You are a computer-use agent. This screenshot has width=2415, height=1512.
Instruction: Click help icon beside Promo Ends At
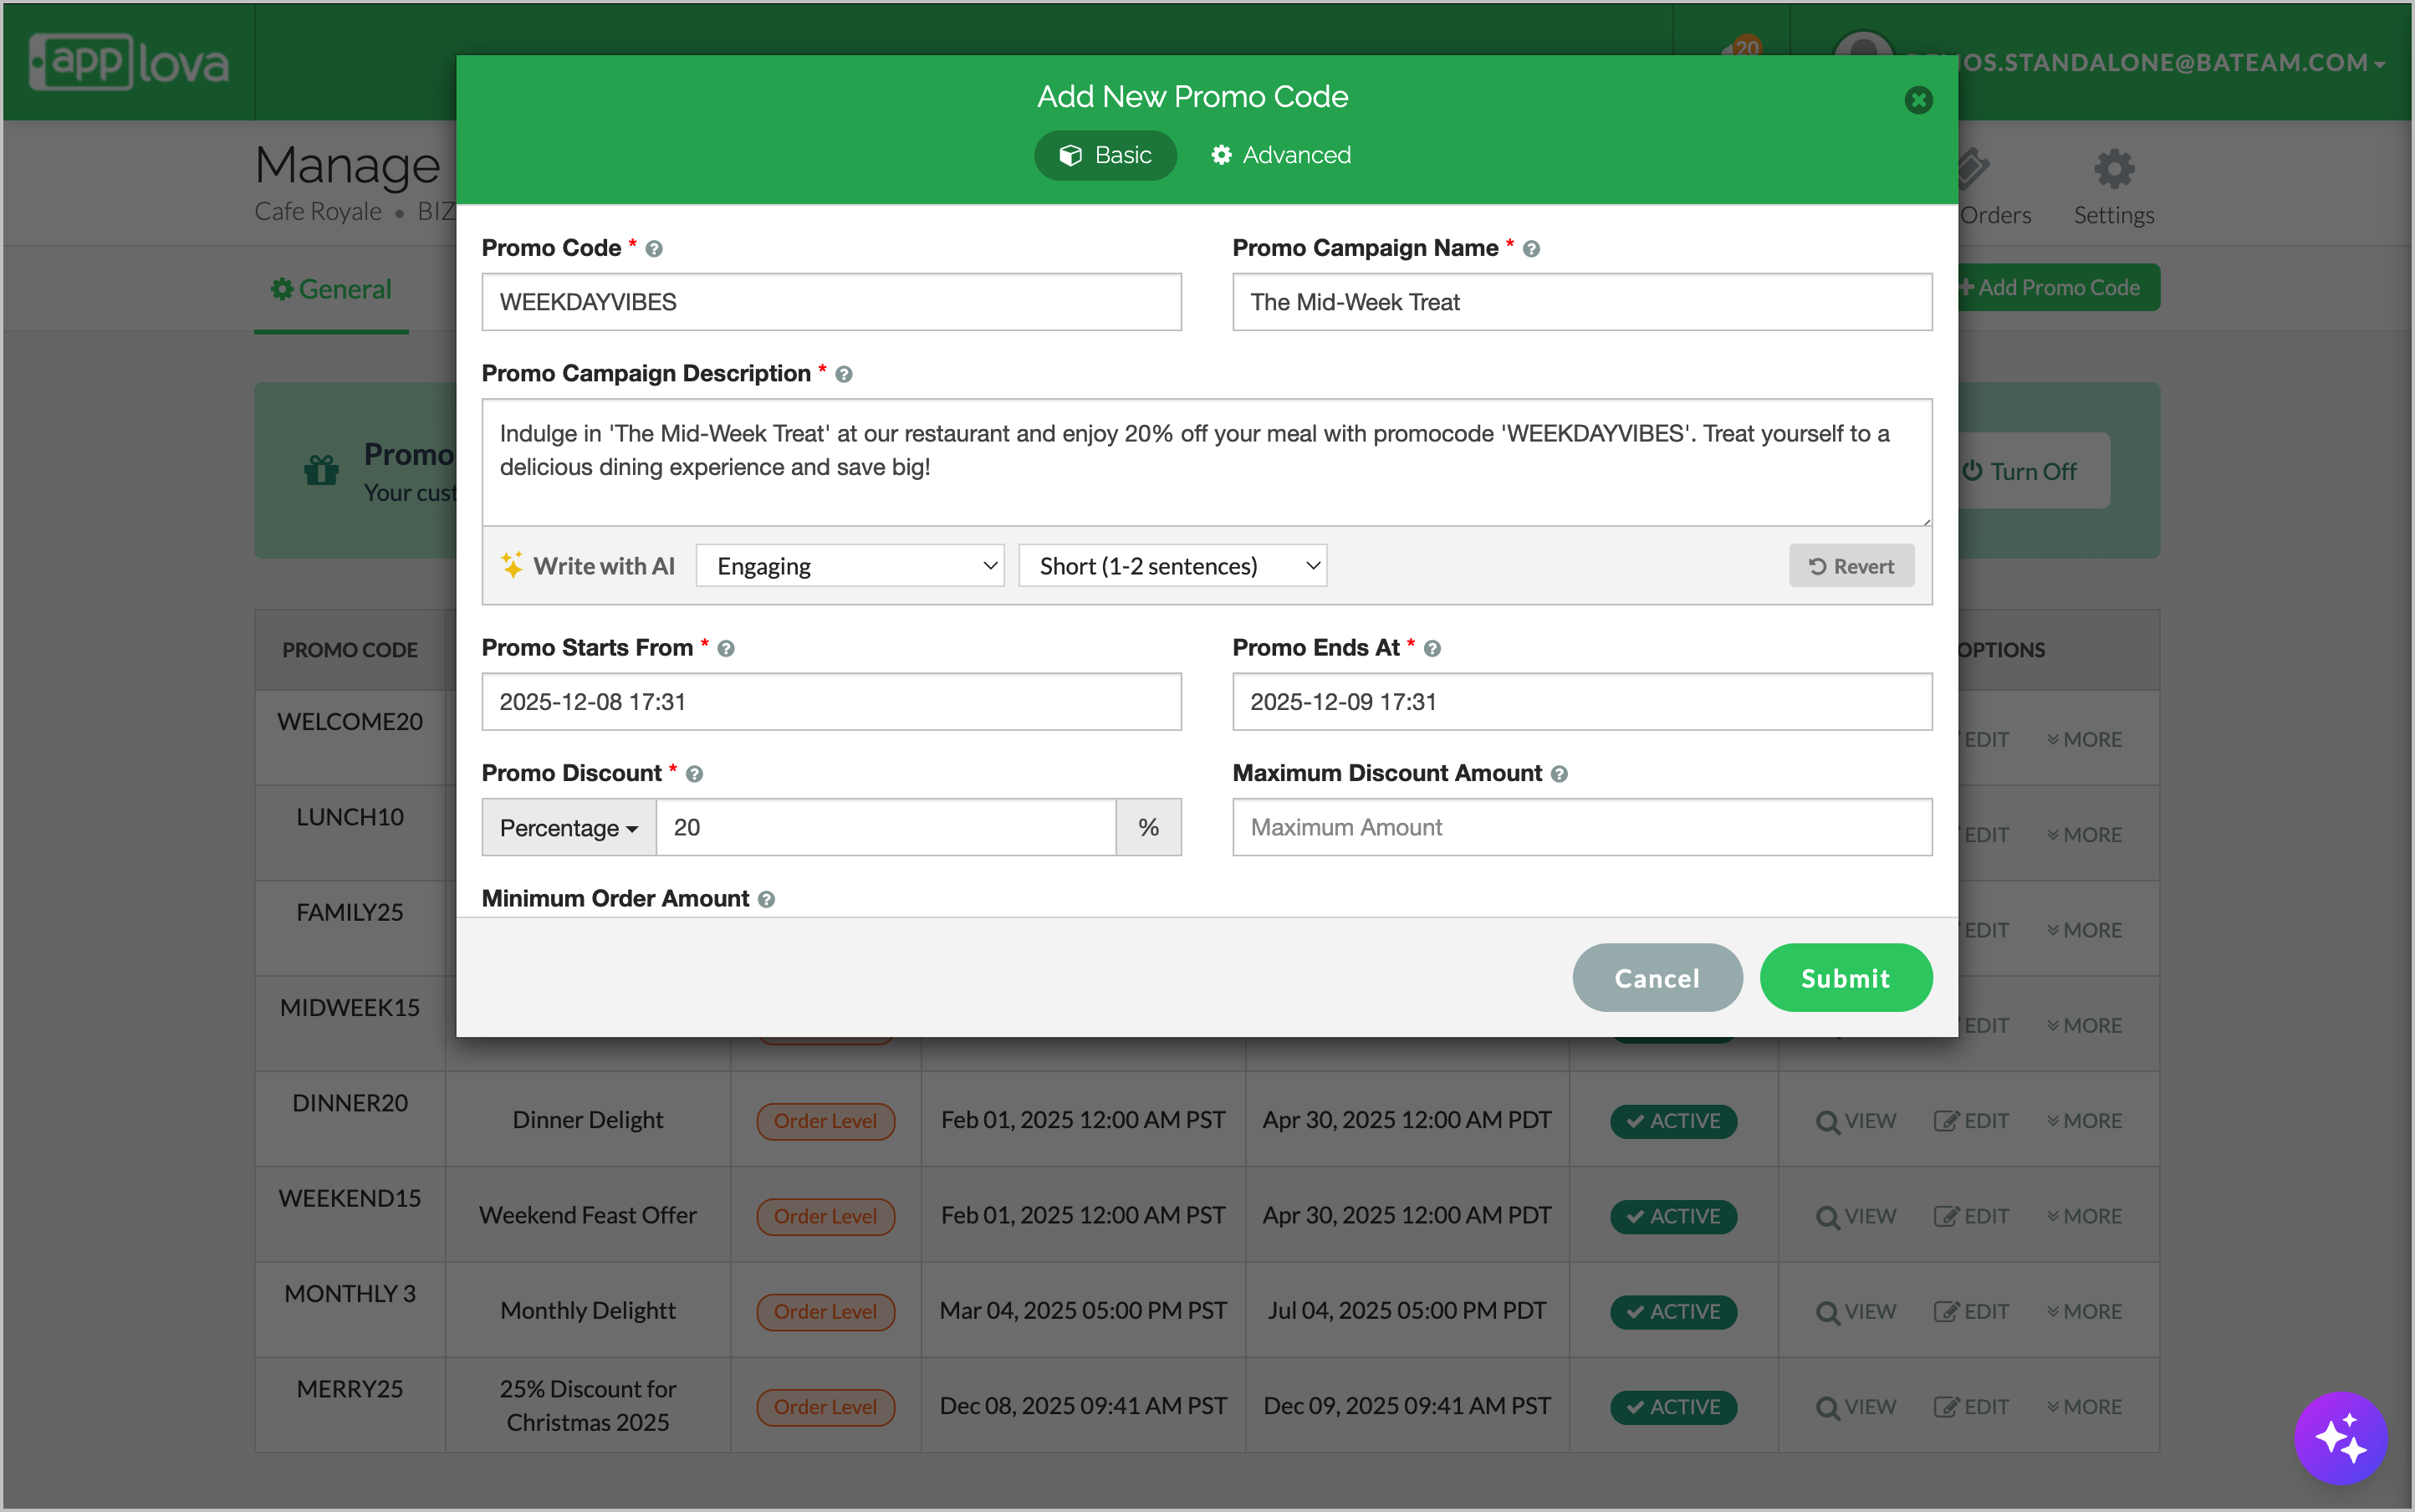(x=1432, y=649)
